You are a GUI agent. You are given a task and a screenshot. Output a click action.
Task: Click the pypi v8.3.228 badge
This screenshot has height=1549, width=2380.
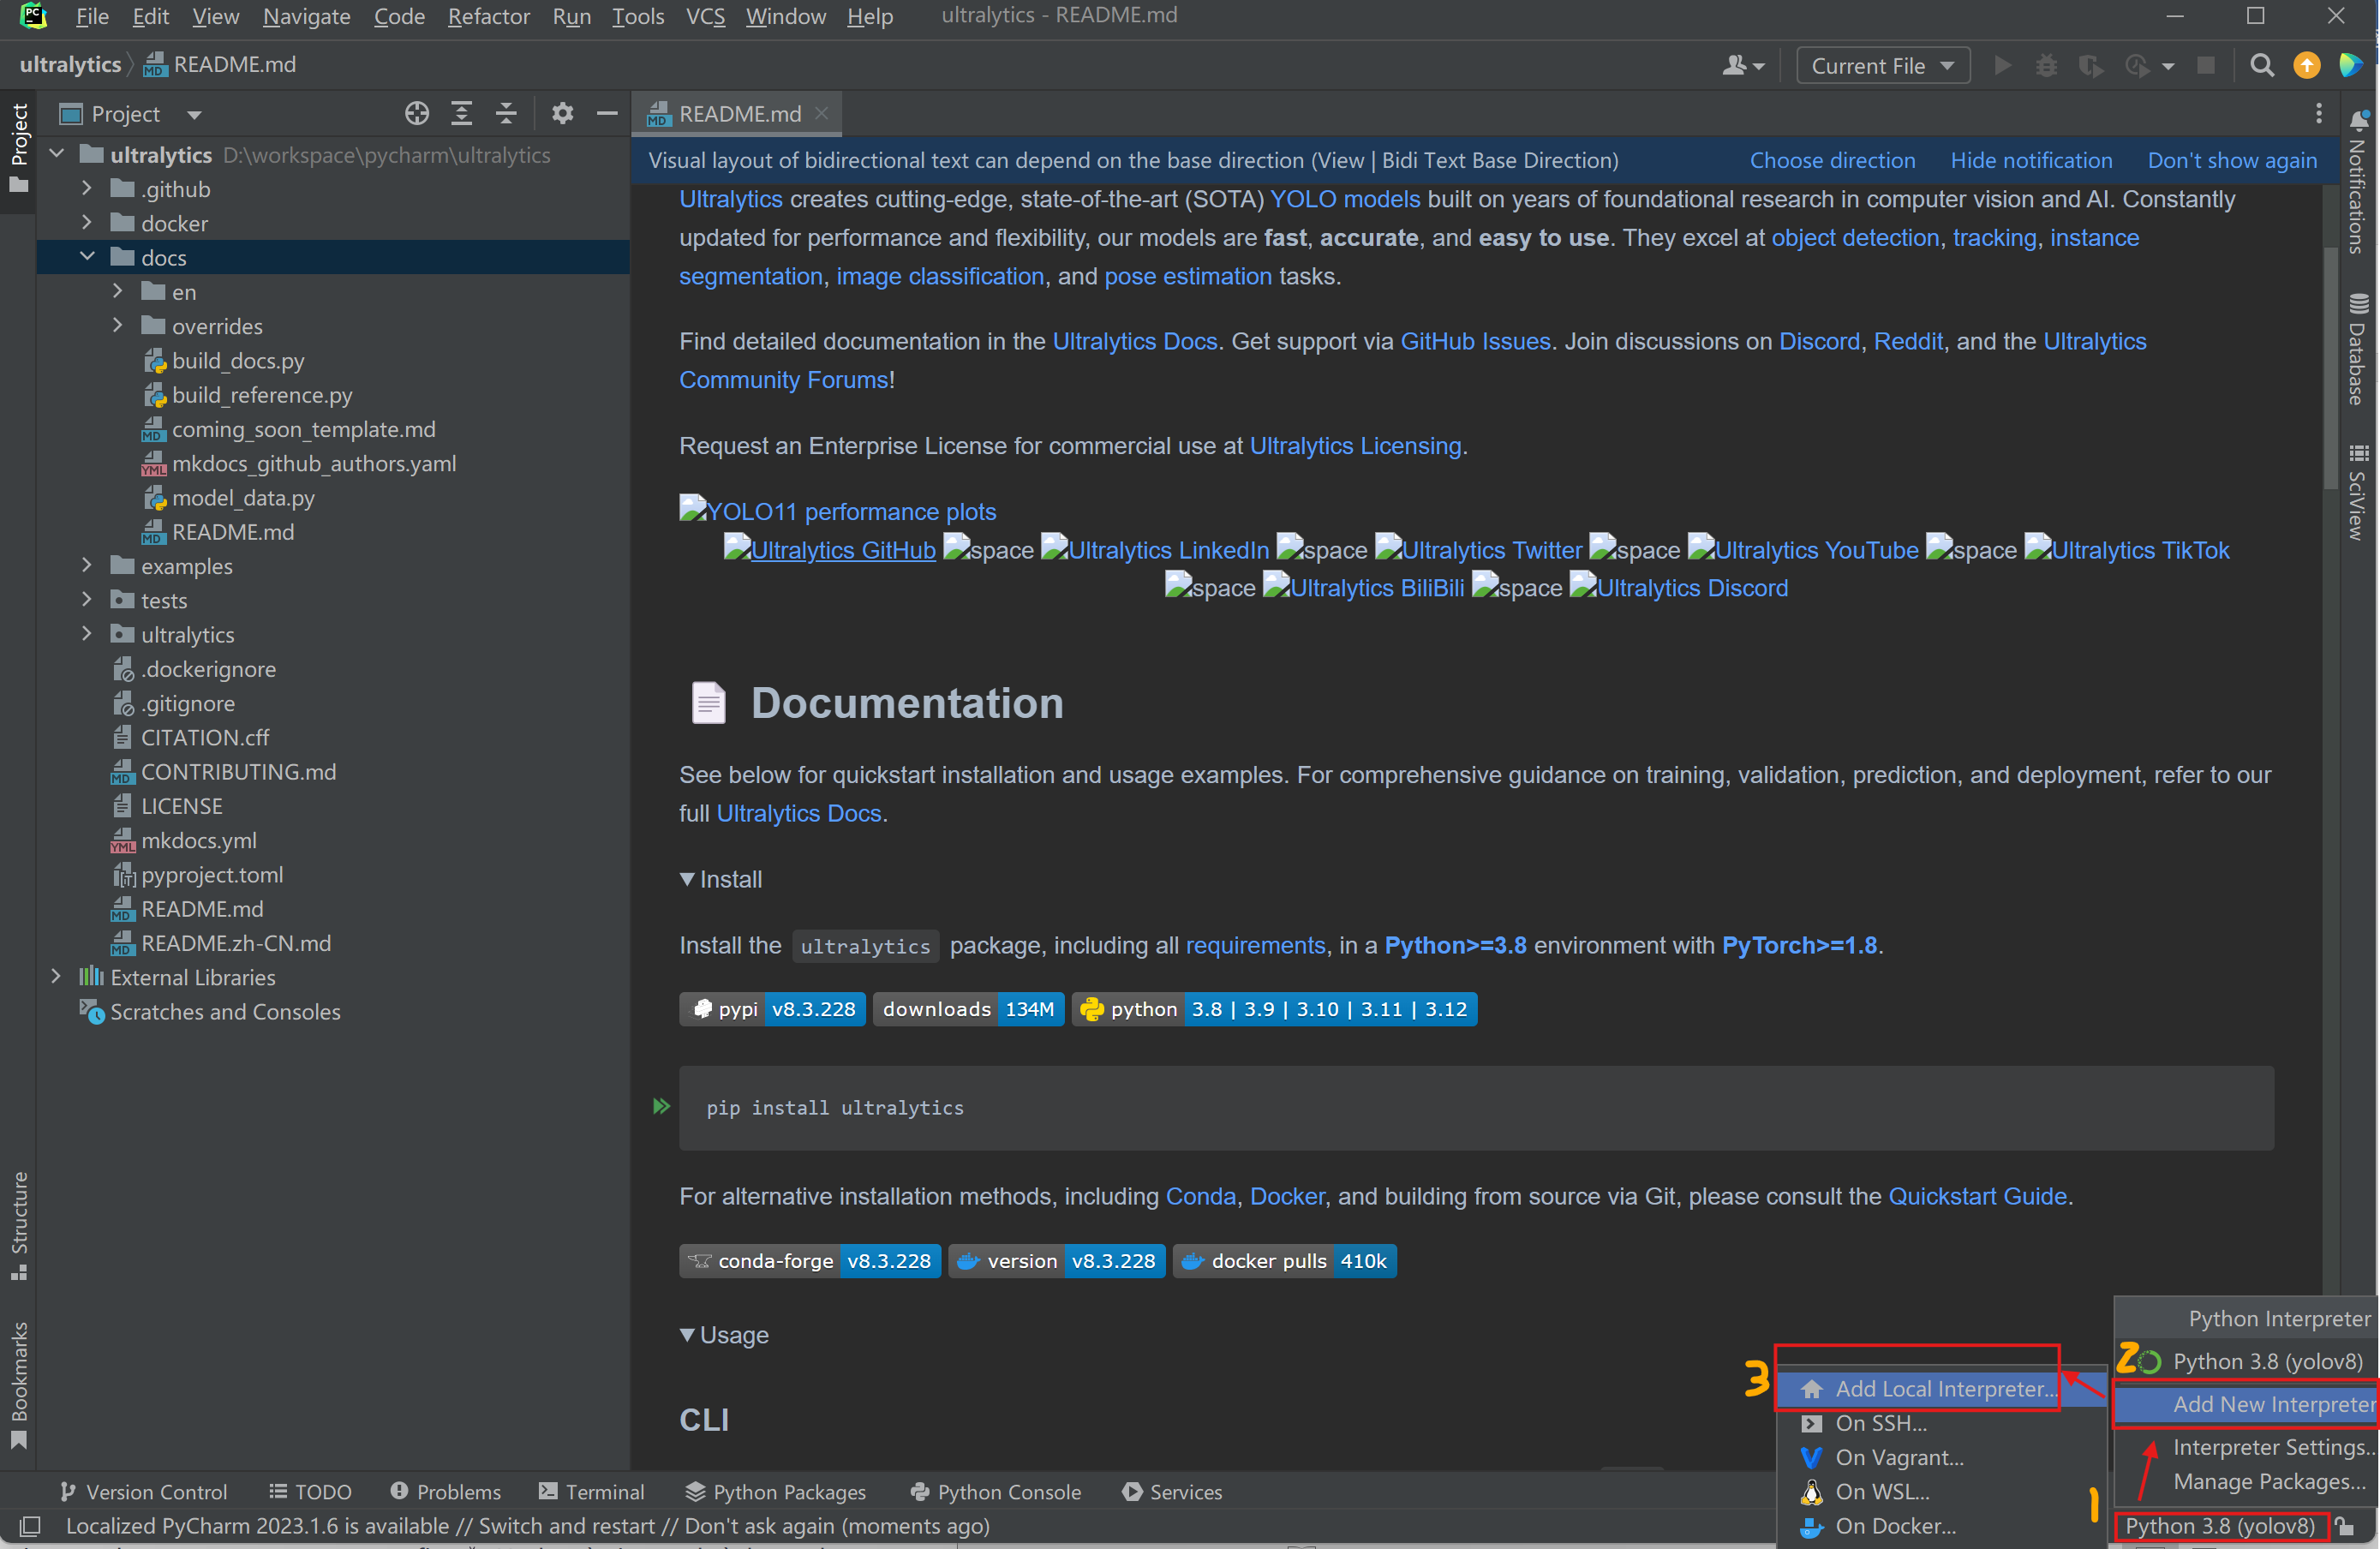(x=772, y=1009)
